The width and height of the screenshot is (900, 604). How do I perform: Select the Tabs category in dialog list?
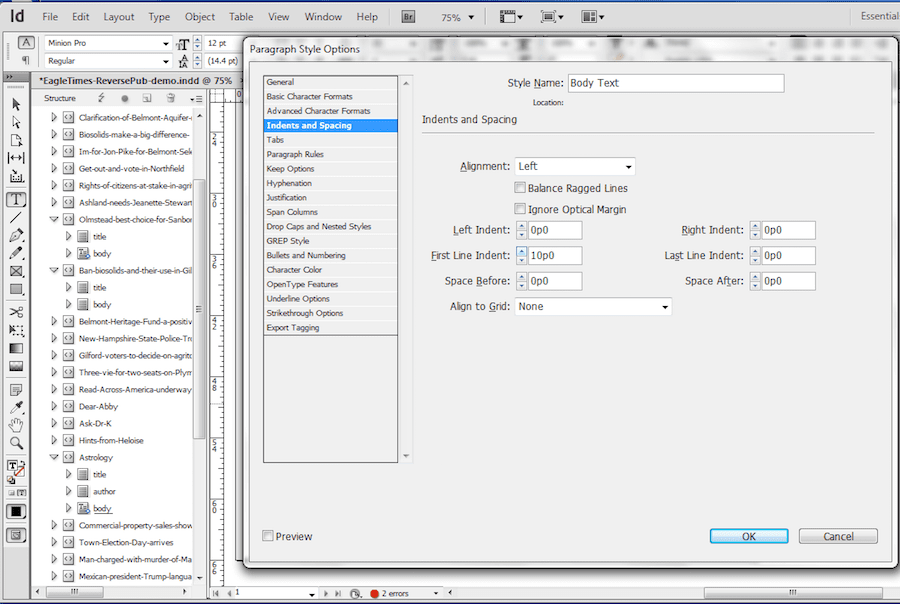pos(330,140)
